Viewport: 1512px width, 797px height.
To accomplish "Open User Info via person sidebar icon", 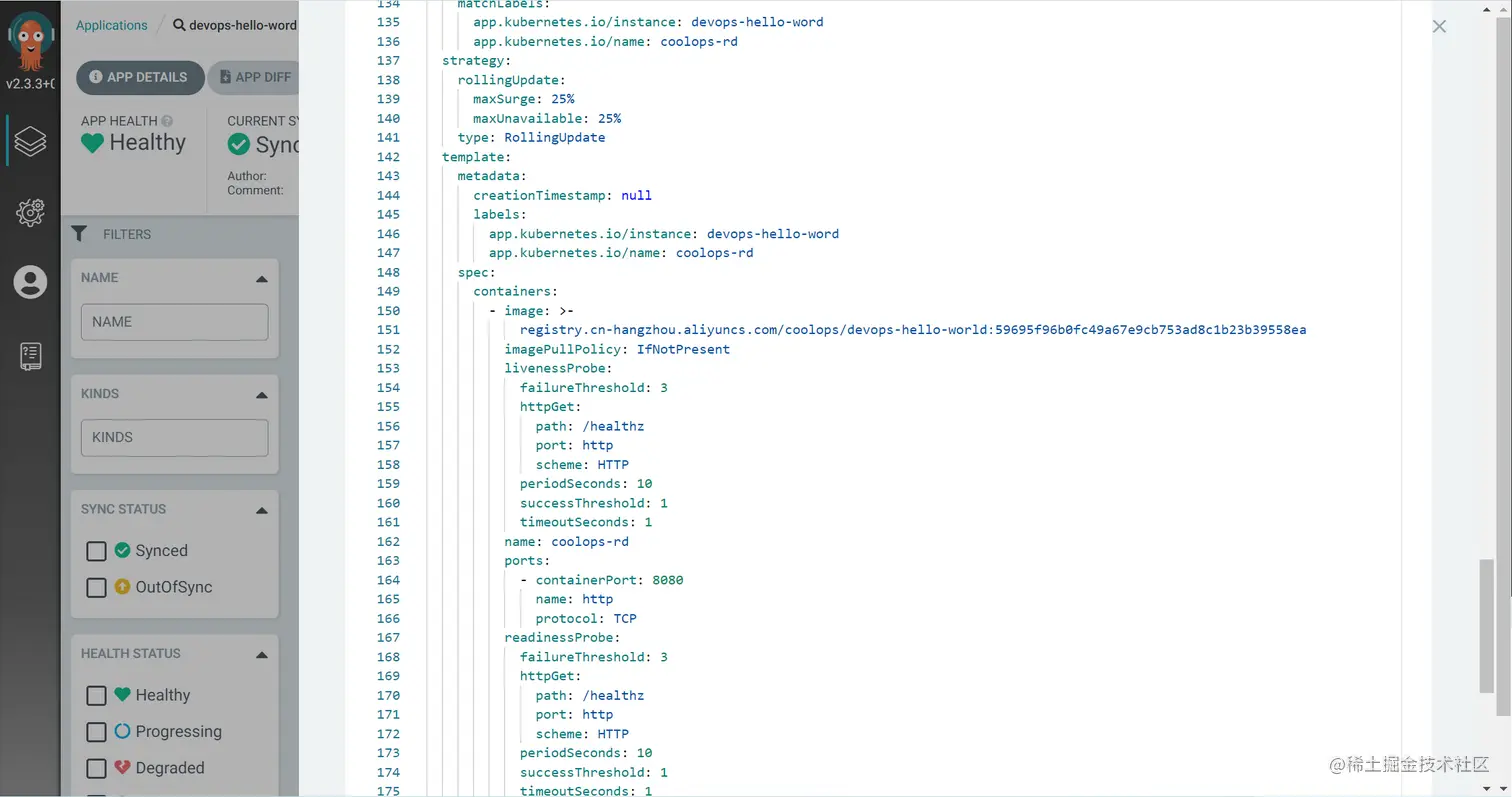I will (30, 282).
